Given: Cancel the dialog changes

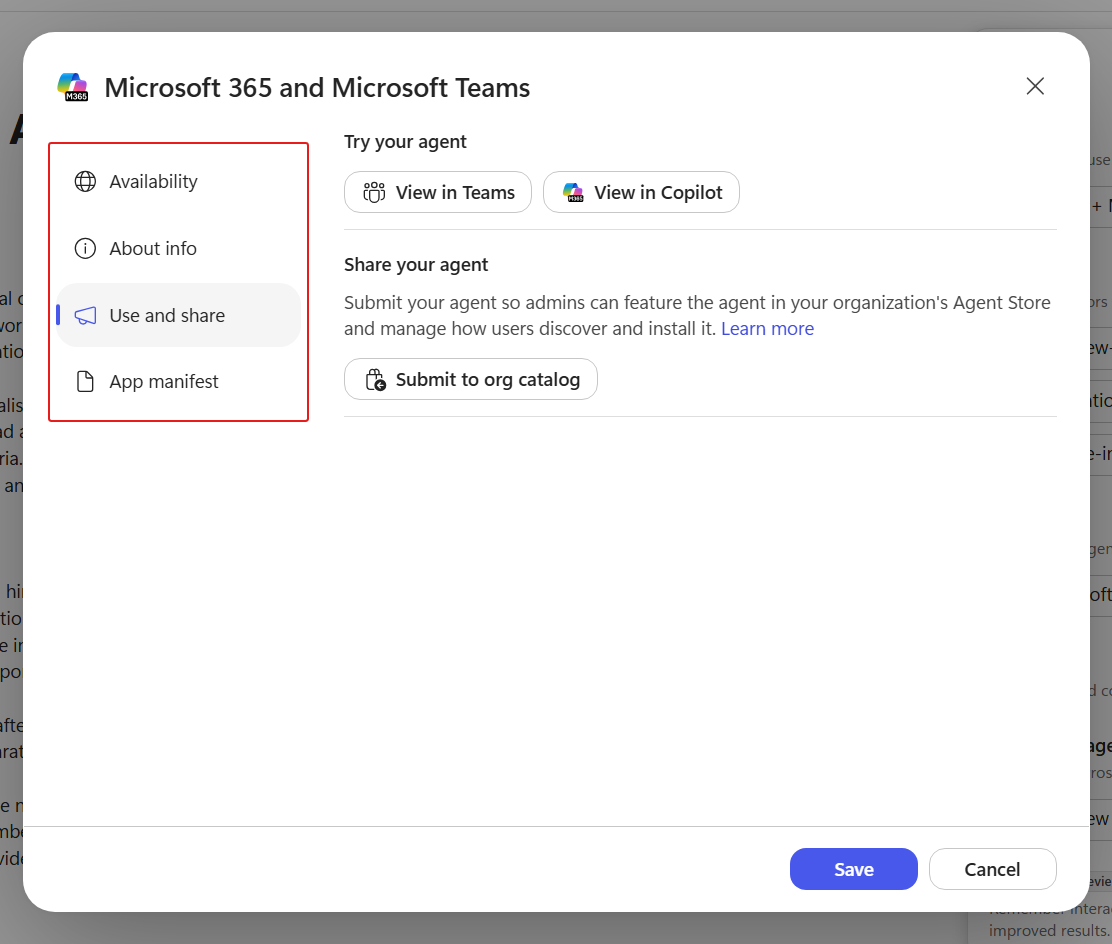Looking at the screenshot, I should 992,869.
